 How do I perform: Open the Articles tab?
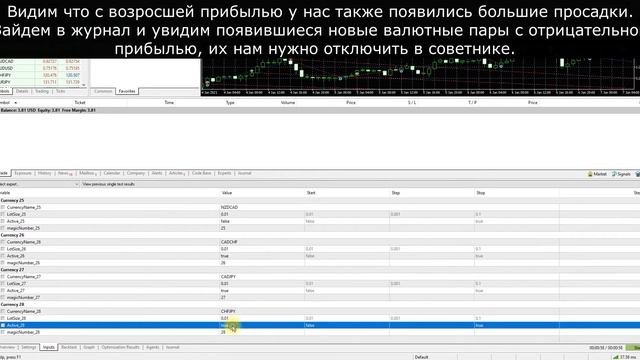[176, 173]
